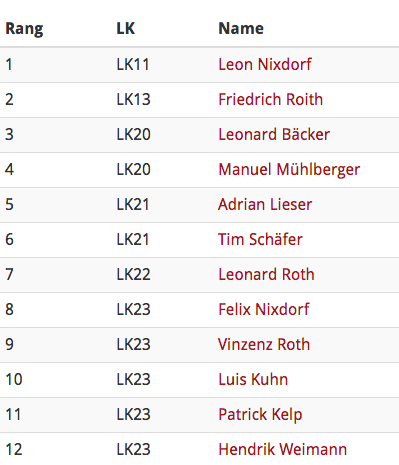Click the name Leonard Bäcker
This screenshot has width=399, height=465.
274,134
